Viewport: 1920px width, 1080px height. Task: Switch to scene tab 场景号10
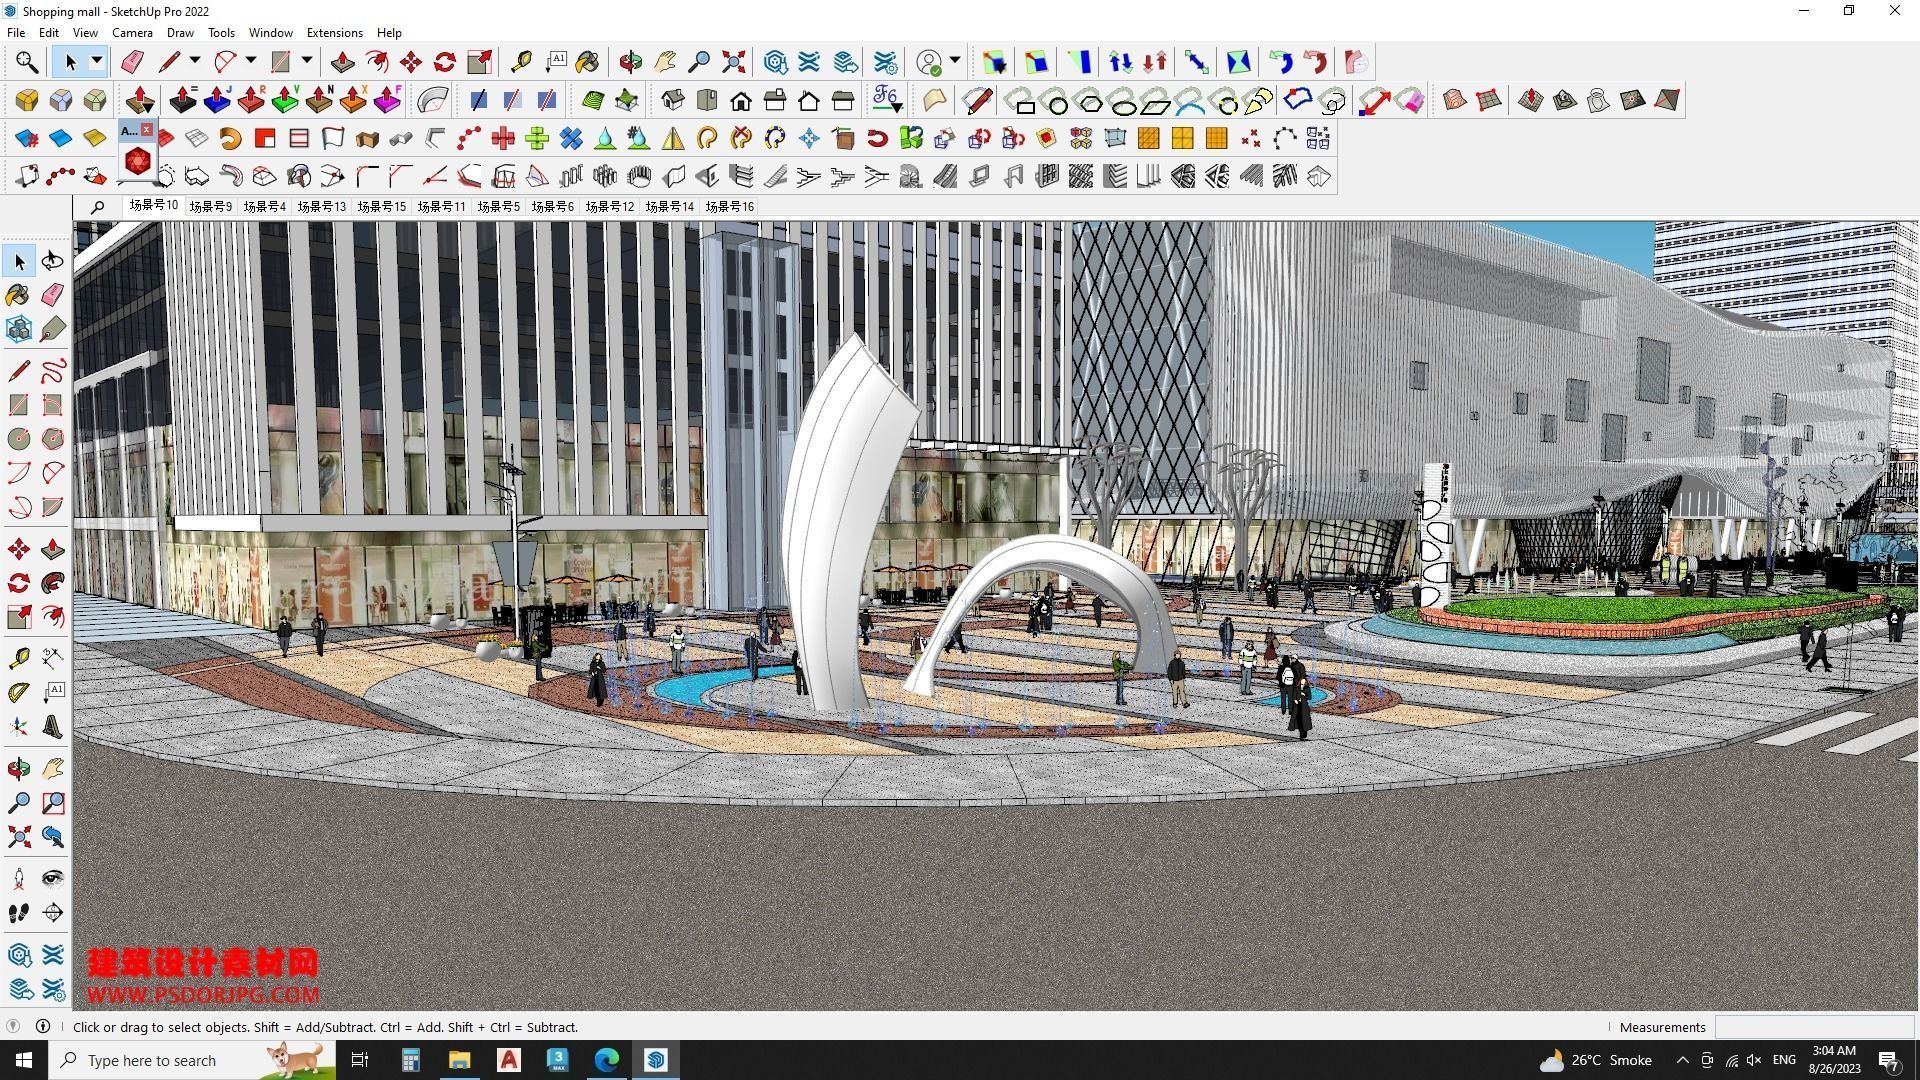click(153, 206)
